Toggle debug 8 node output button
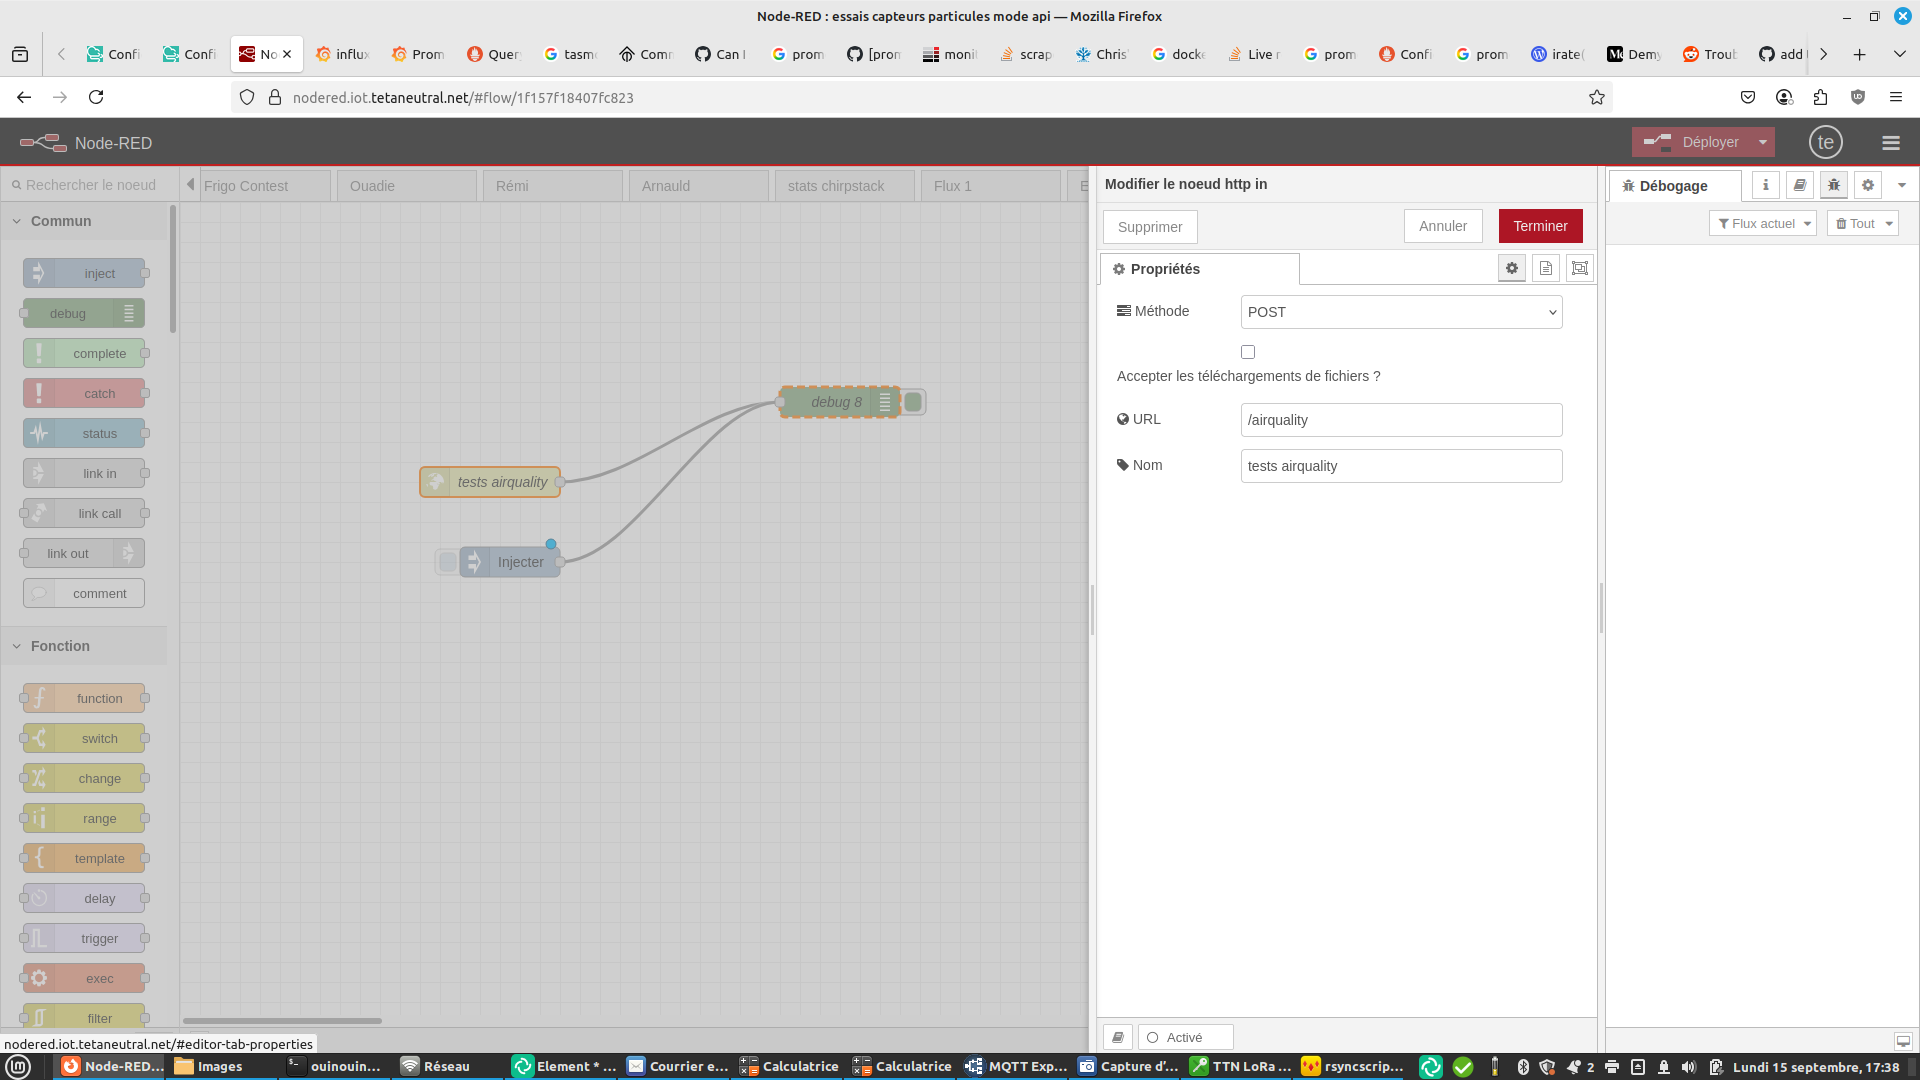Screen dimensions: 1920x1080 [x=913, y=402]
